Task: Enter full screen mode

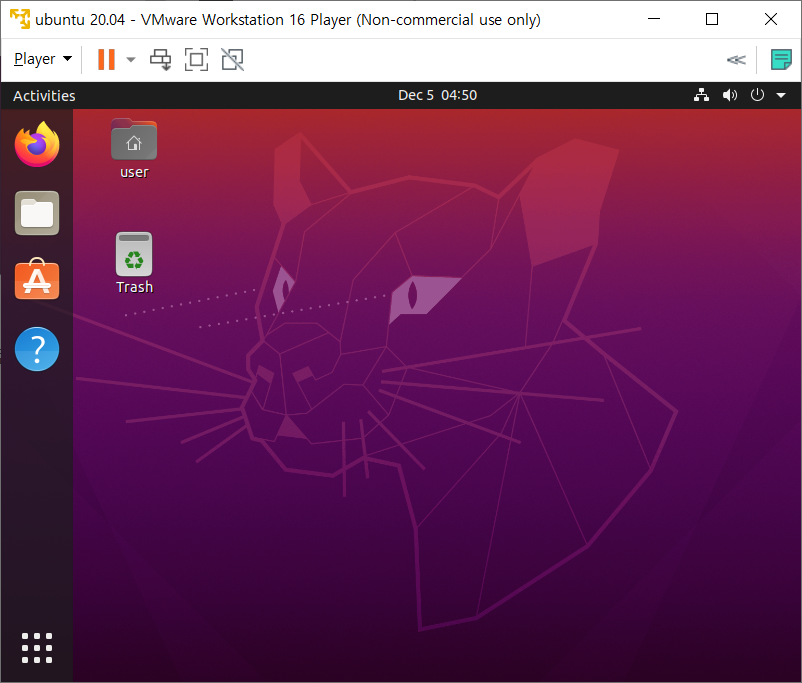Action: 196,59
